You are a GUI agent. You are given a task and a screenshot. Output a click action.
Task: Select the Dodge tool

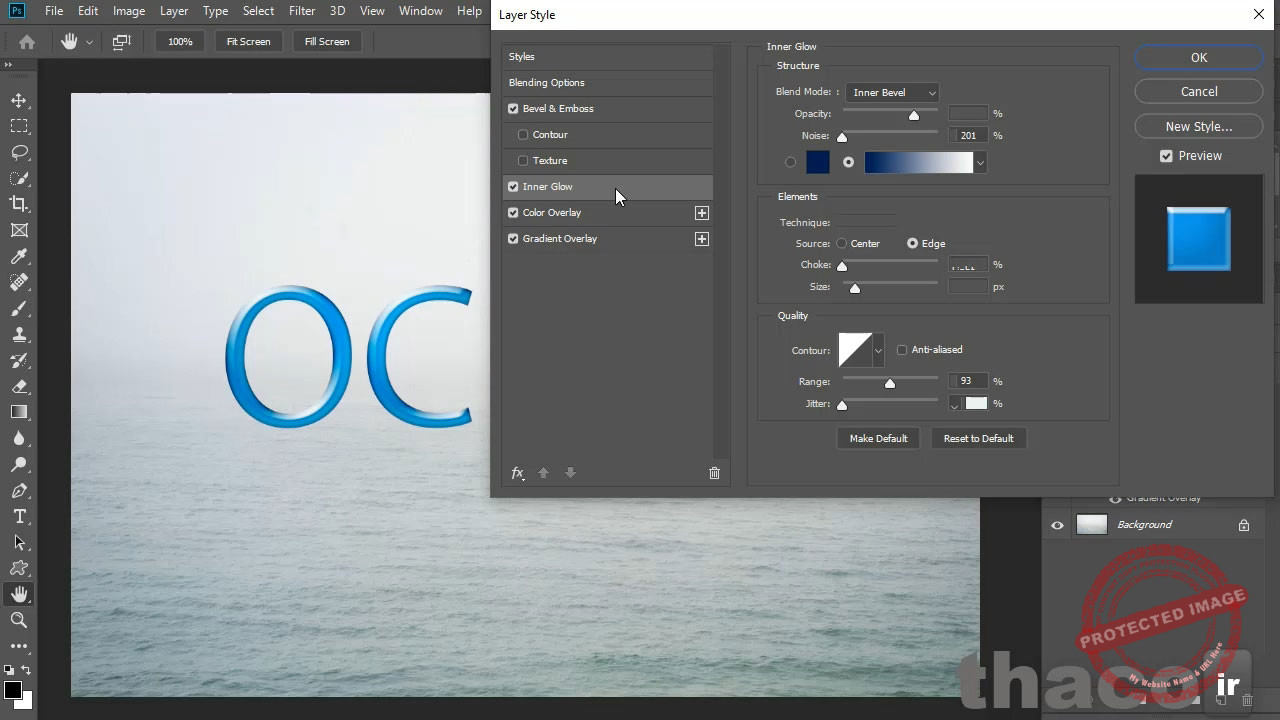click(19, 464)
